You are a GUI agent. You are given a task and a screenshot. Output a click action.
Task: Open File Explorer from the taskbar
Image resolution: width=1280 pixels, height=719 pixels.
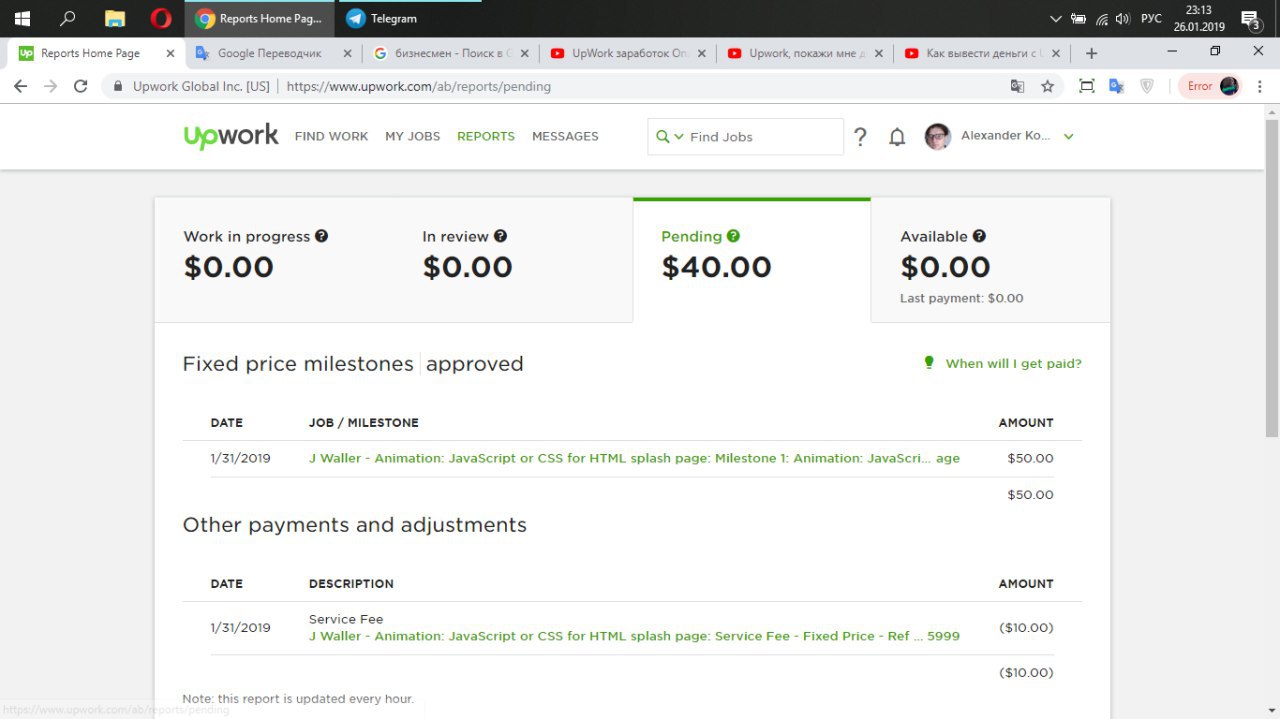click(x=115, y=18)
